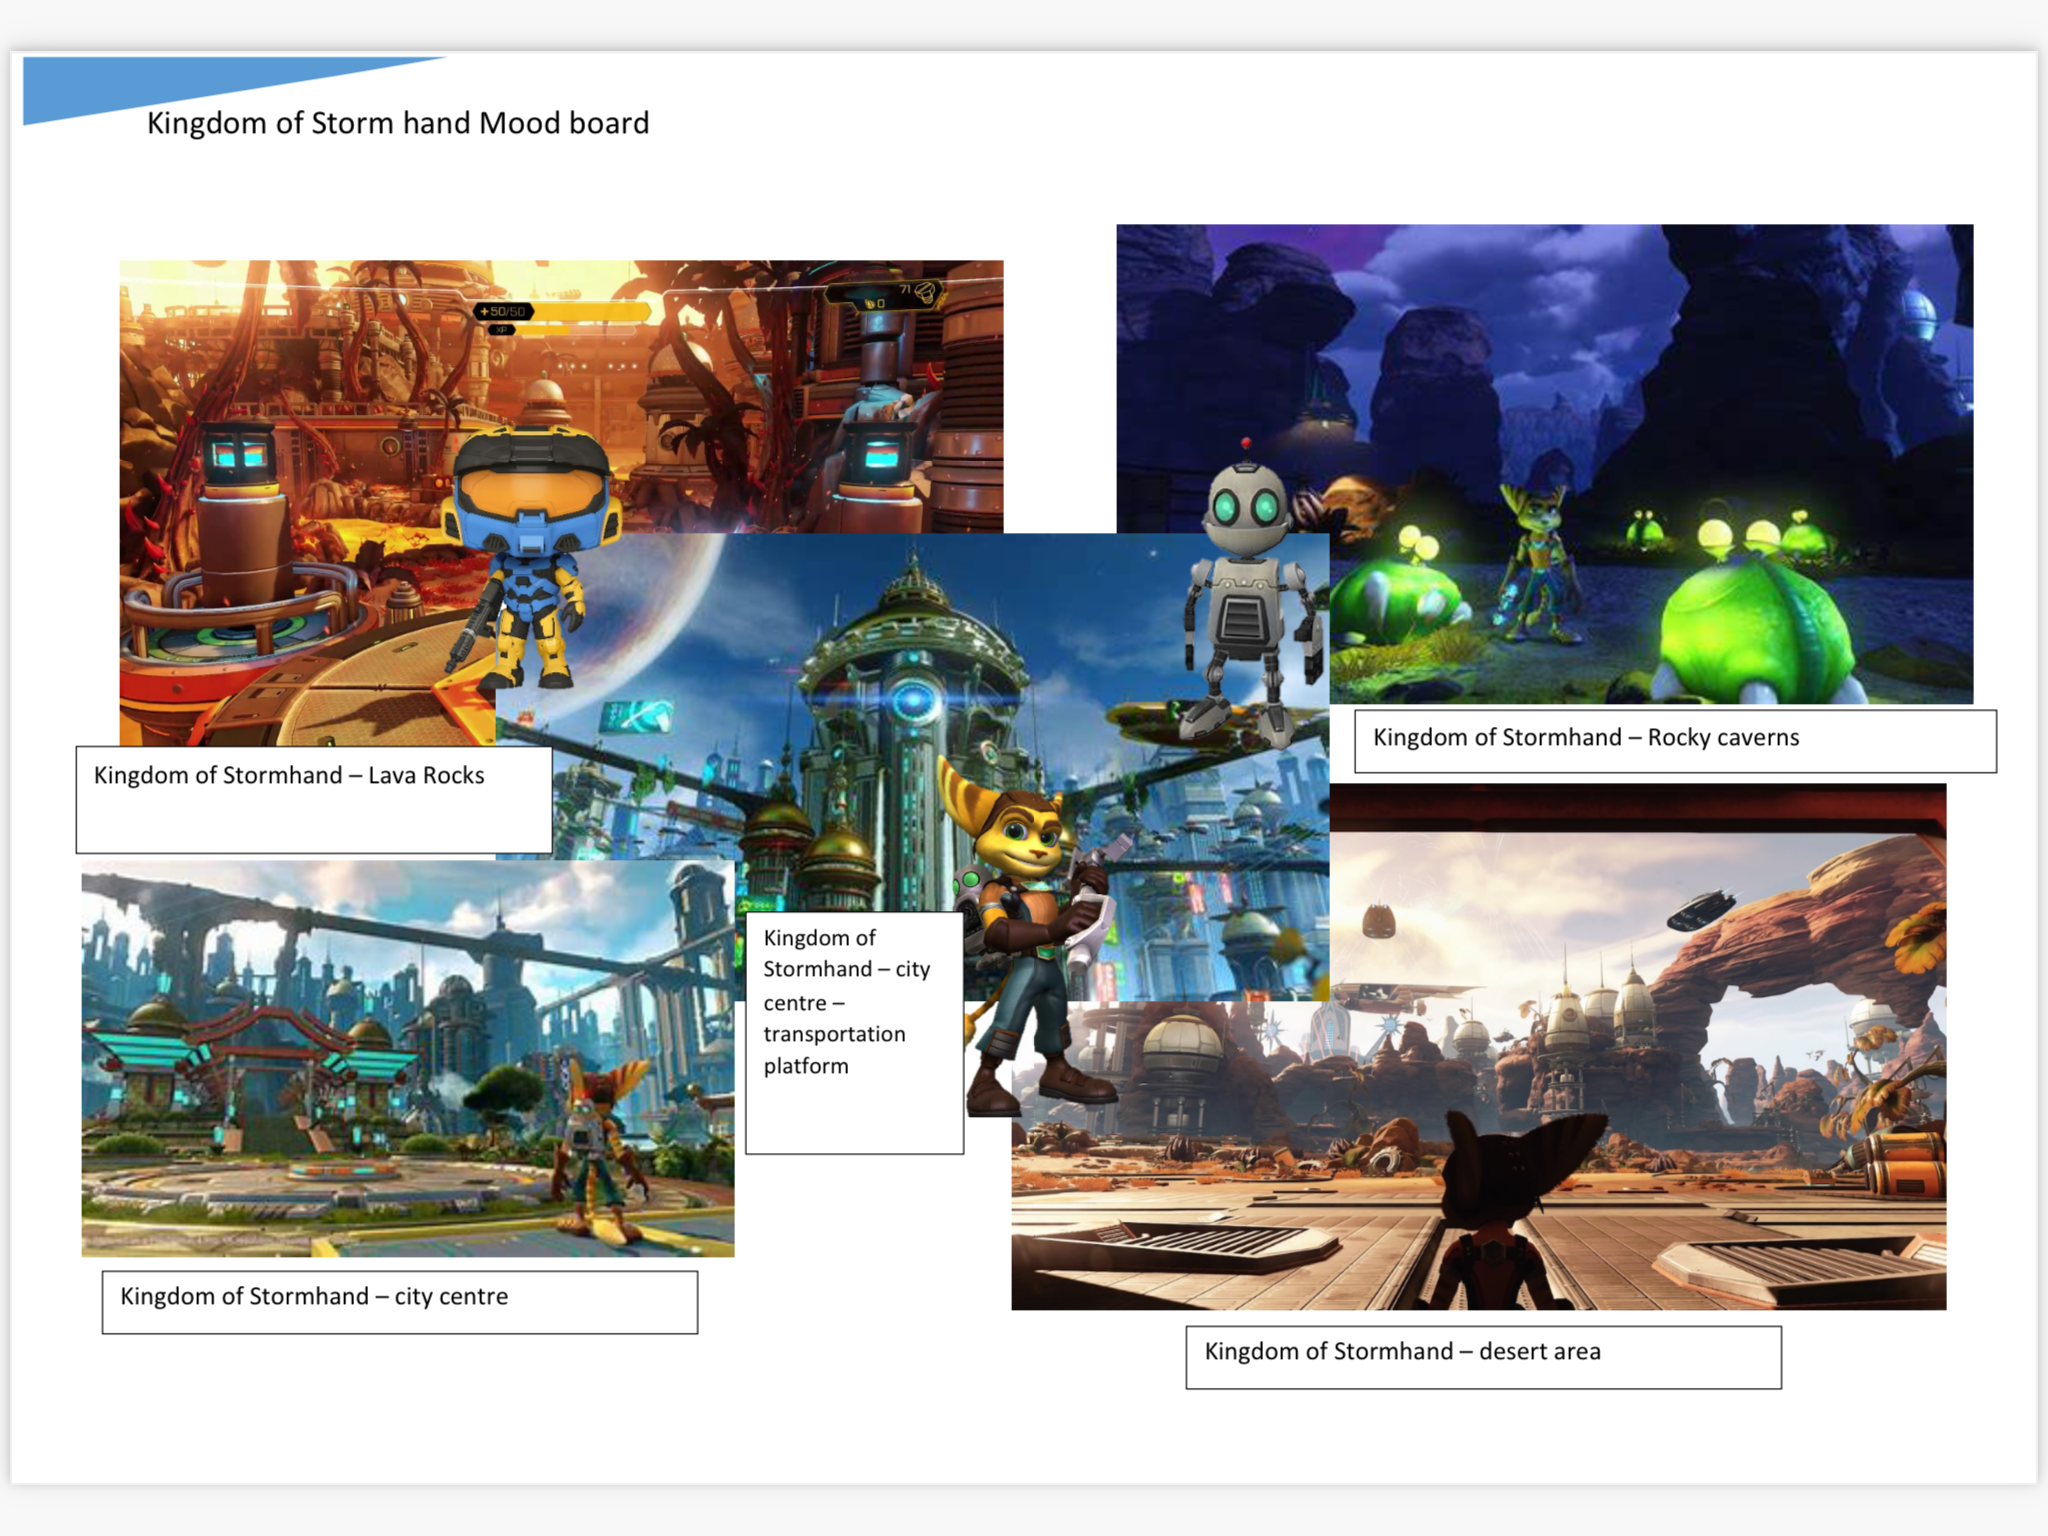Click the Kingdom of Storm hand Mood board title
Viewport: 2048px width, 1536px height.
pos(398,123)
